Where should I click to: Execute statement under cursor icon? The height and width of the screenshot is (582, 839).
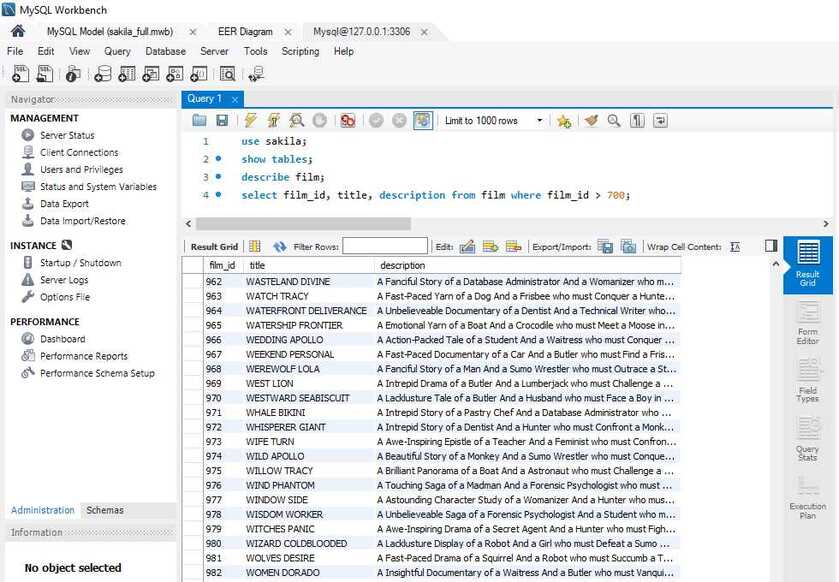tap(273, 121)
